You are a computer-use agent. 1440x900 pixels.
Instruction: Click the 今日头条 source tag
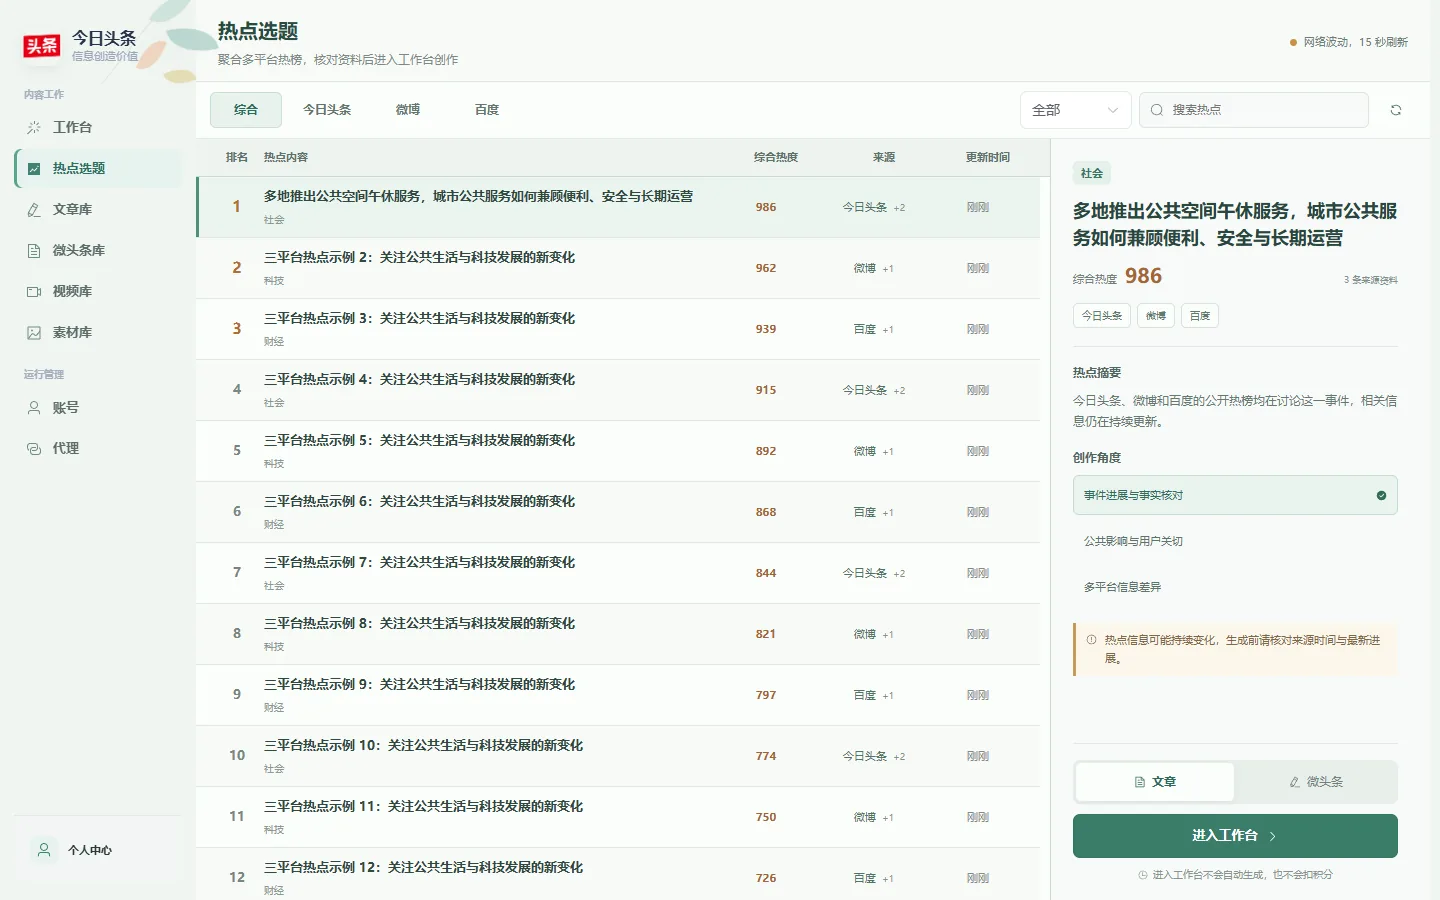(1102, 316)
